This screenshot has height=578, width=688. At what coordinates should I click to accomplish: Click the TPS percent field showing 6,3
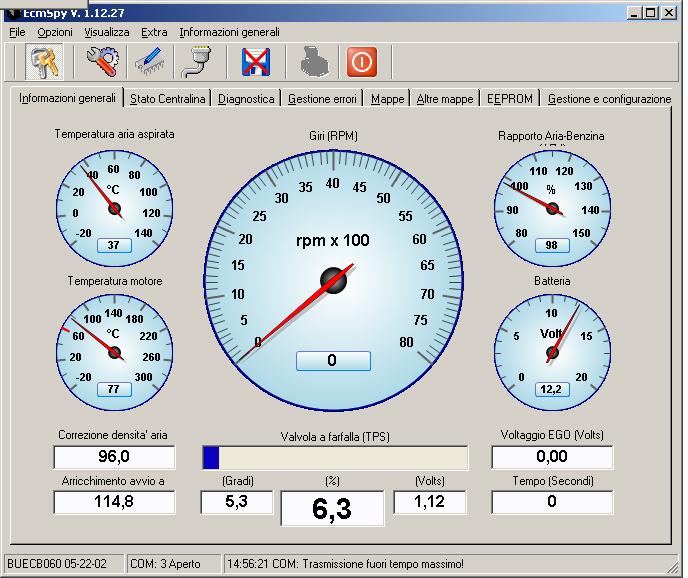pyautogui.click(x=332, y=508)
